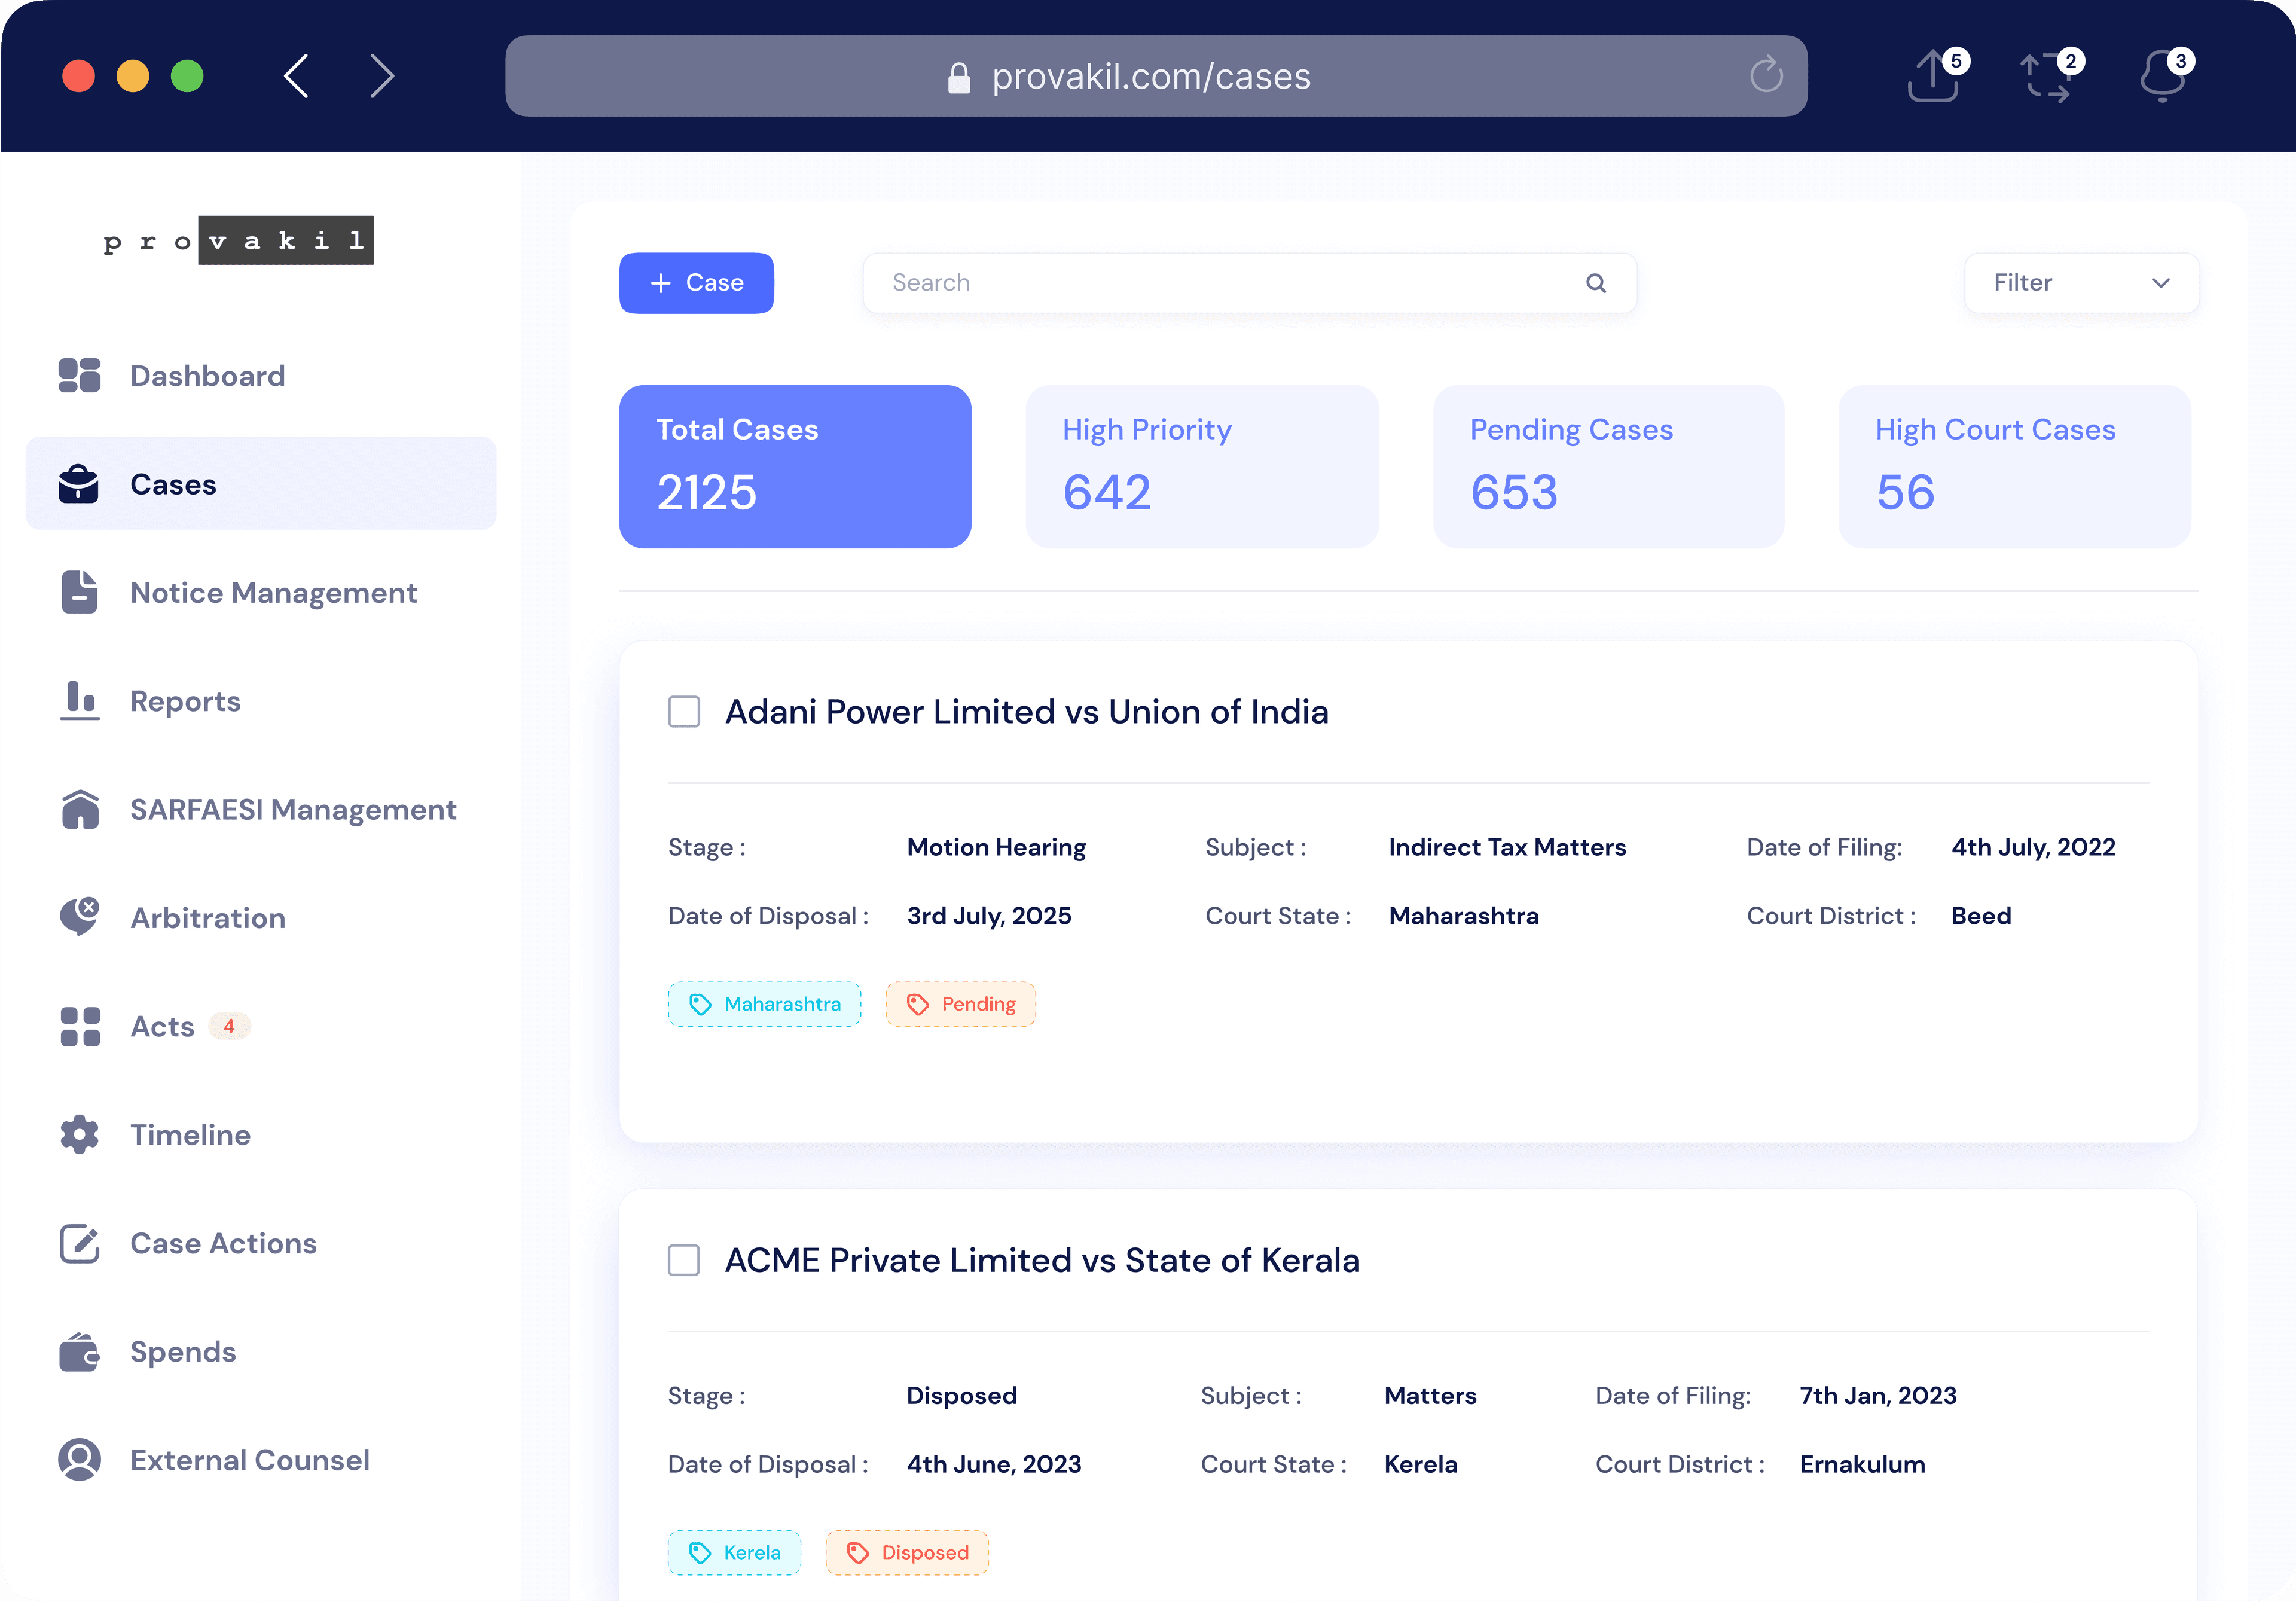2296x1602 pixels.
Task: Click the Spends wallet icon
Action: 80,1352
